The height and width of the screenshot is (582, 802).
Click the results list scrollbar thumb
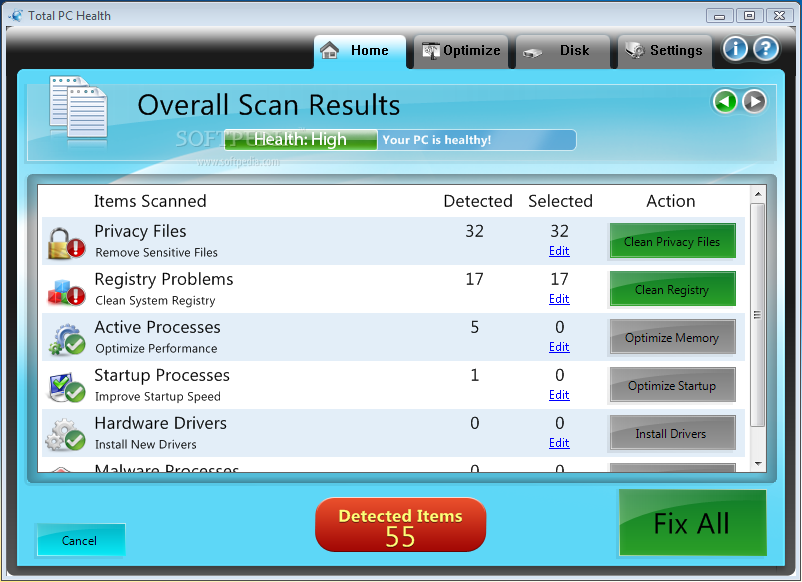point(758,315)
